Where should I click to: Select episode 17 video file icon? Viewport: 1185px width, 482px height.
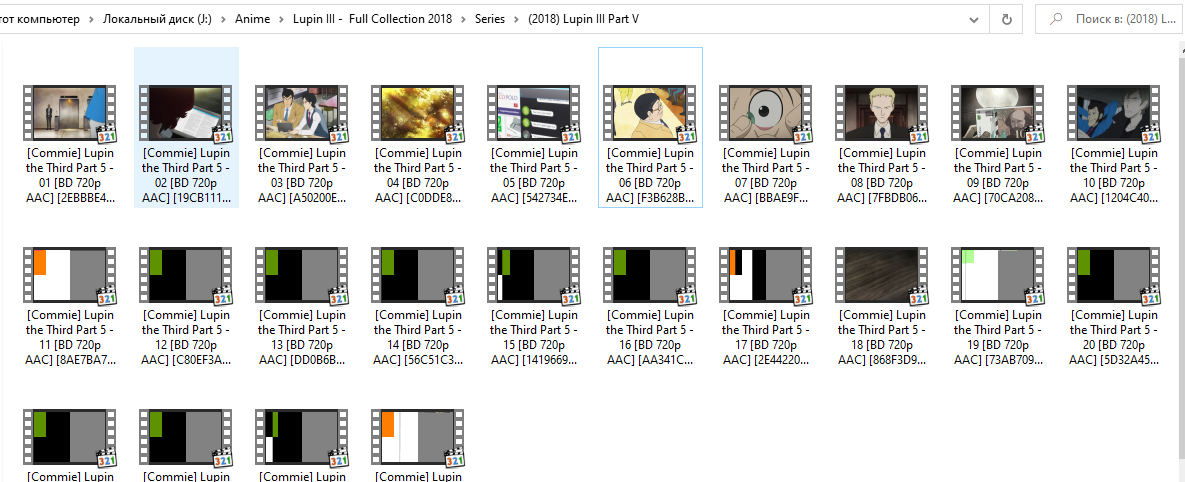(x=766, y=275)
